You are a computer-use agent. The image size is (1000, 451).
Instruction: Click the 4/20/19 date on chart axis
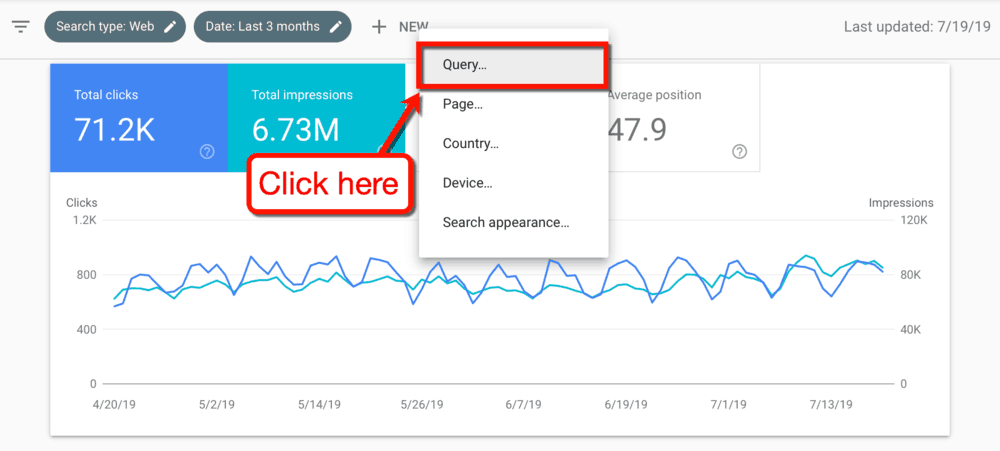[114, 404]
